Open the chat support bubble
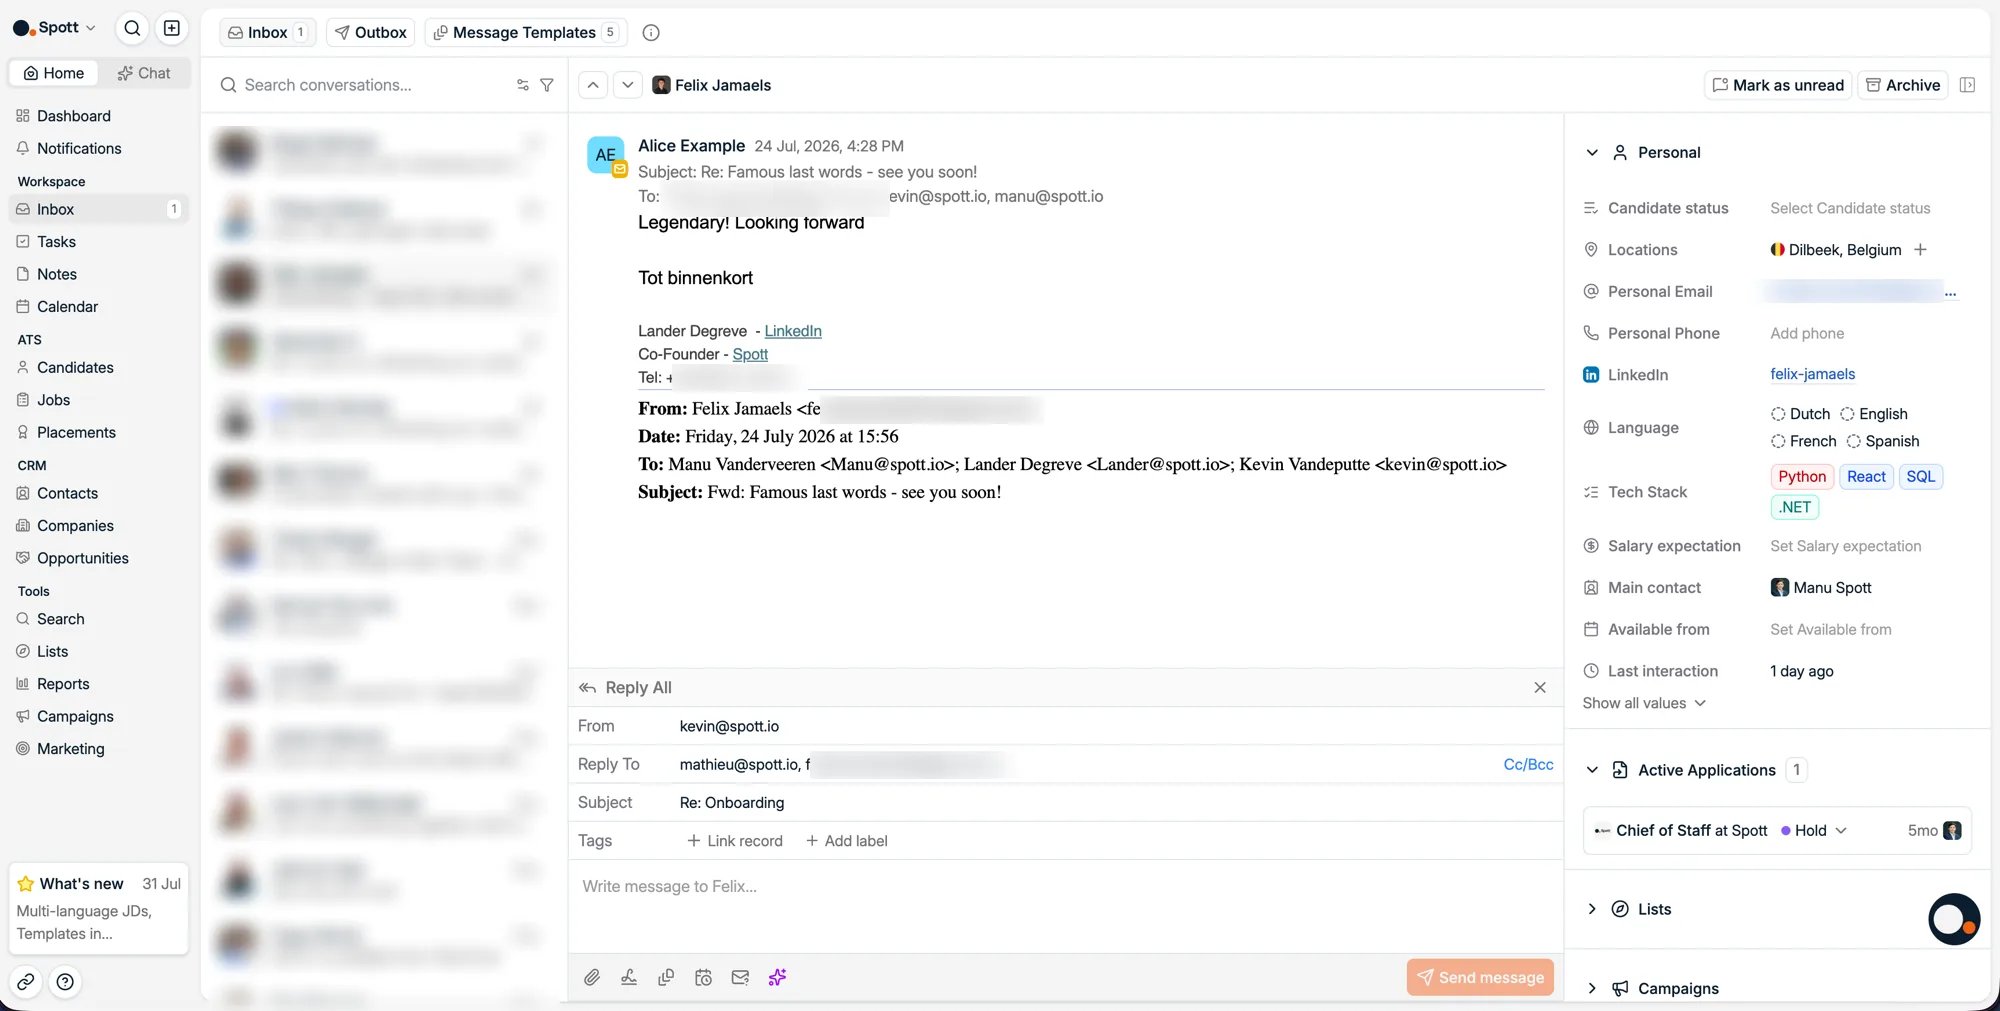2000x1011 pixels. point(1954,919)
